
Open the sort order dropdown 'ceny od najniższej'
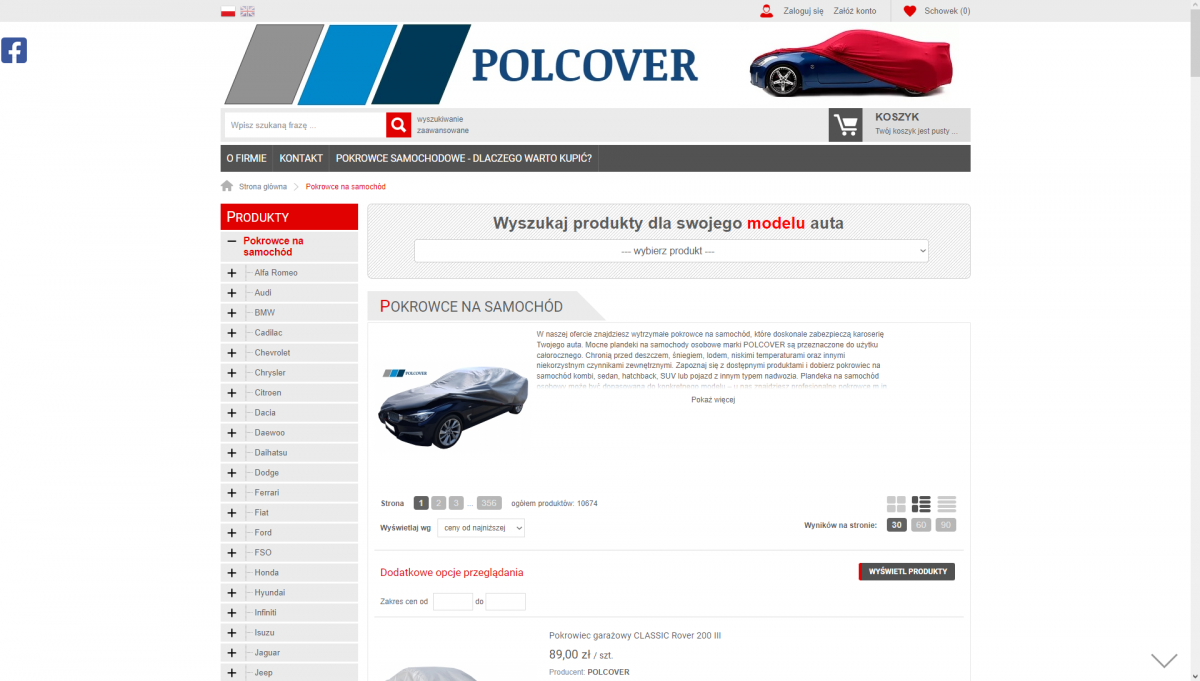click(x=480, y=528)
